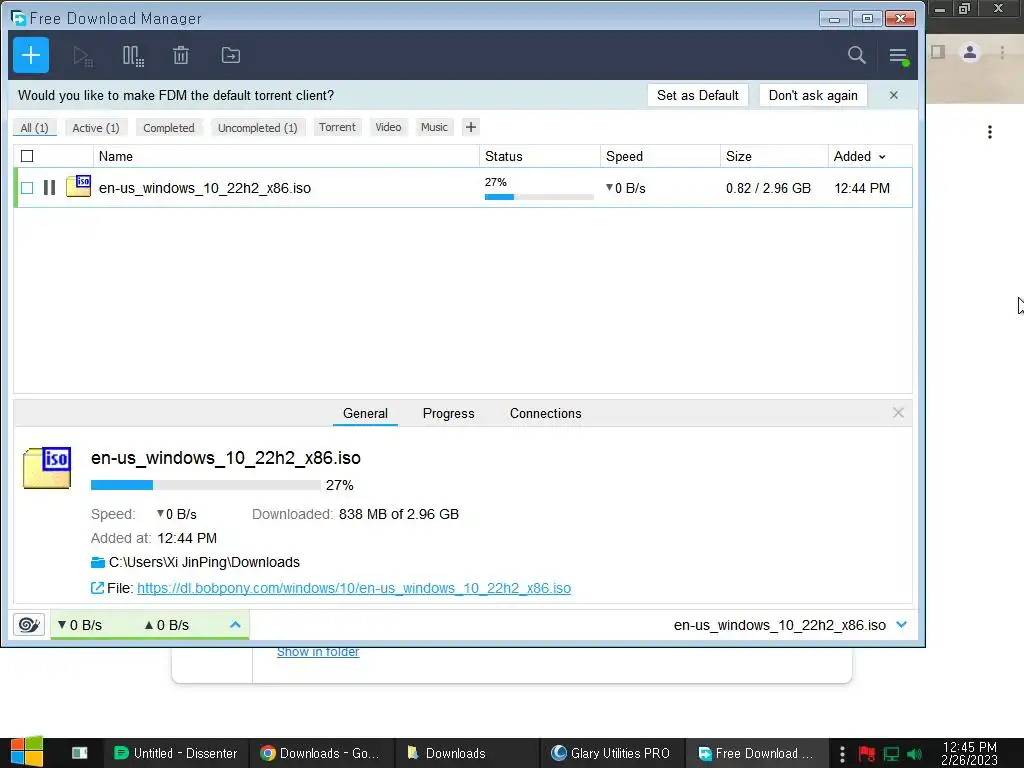Viewport: 1024px width, 768px height.
Task: Click large iso file icon in General panel
Action: tap(47, 468)
